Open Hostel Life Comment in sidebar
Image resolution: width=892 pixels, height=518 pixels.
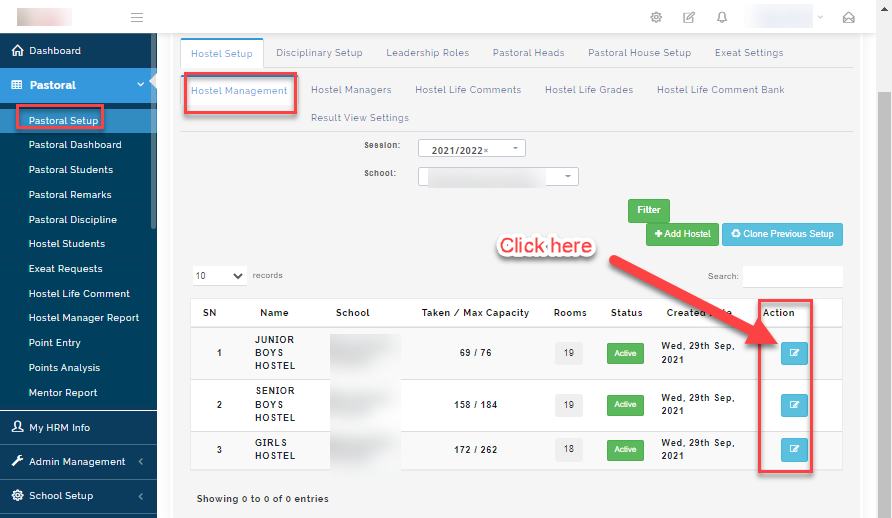coord(79,293)
